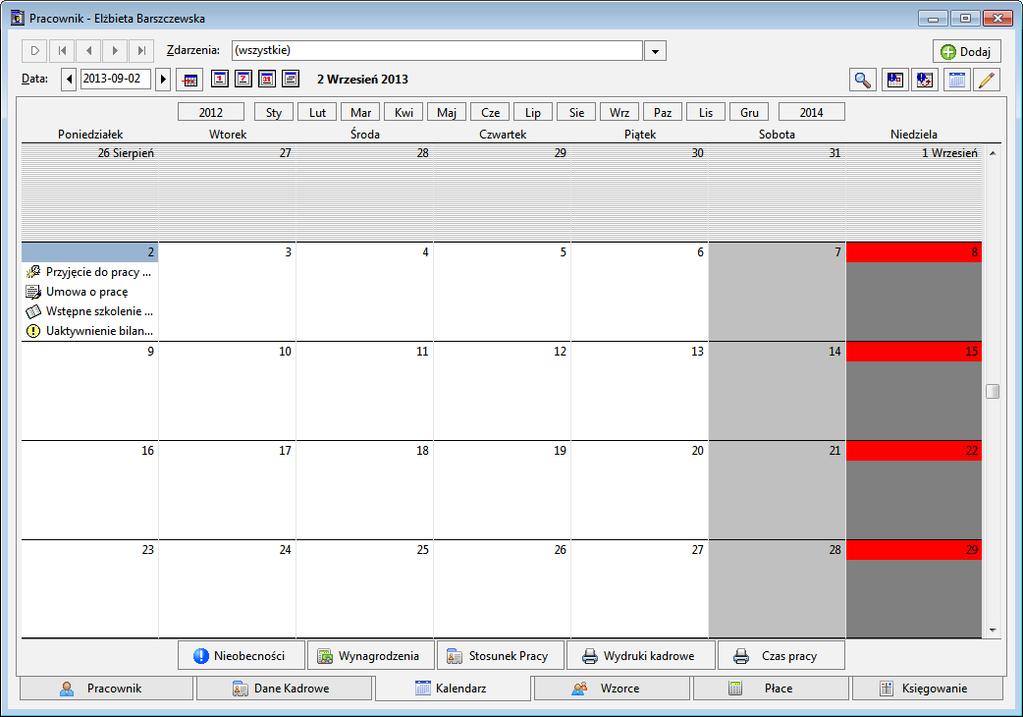
Task: Select month Lis
Action: 706,112
